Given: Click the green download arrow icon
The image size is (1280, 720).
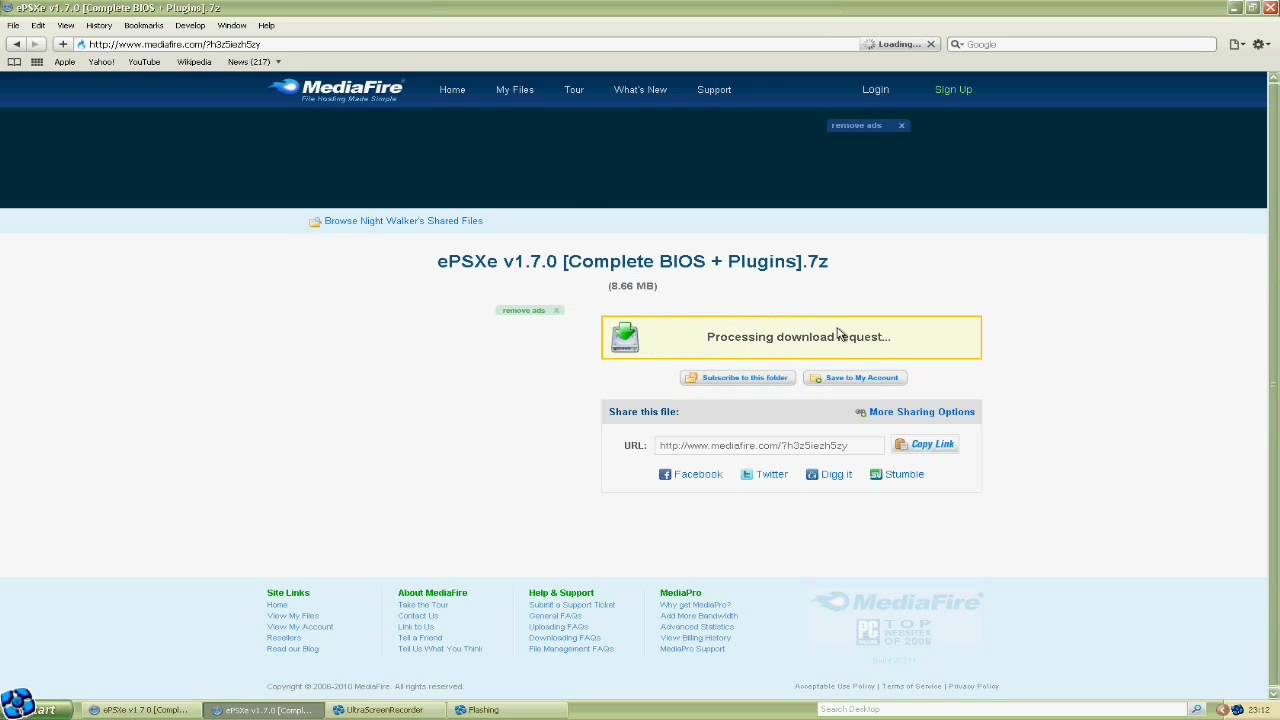Looking at the screenshot, I should (x=625, y=337).
